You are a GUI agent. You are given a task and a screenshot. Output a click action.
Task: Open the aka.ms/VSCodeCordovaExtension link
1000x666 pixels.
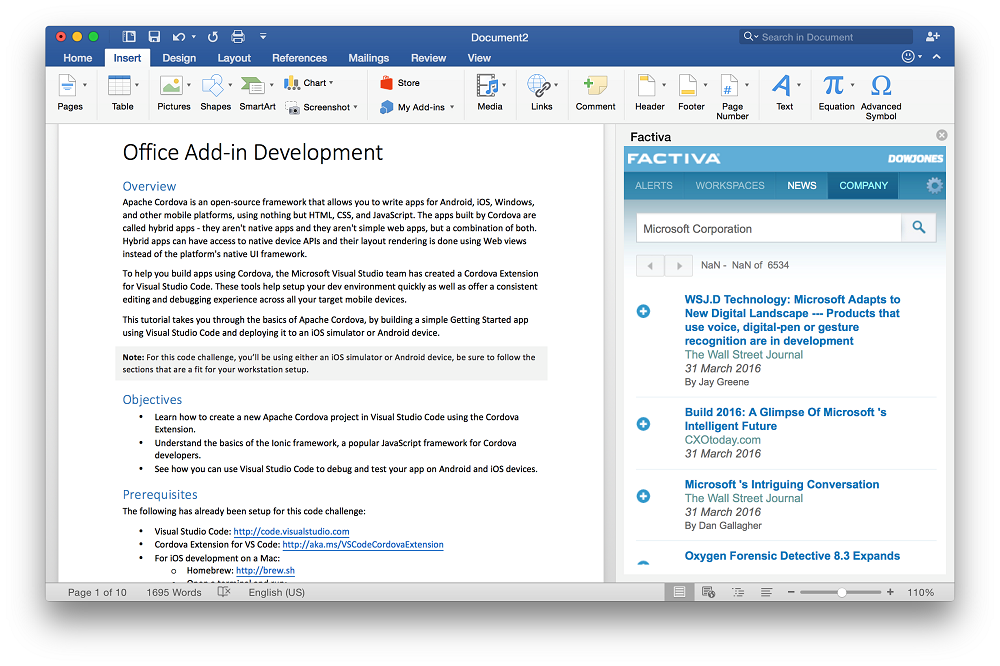[363, 545]
